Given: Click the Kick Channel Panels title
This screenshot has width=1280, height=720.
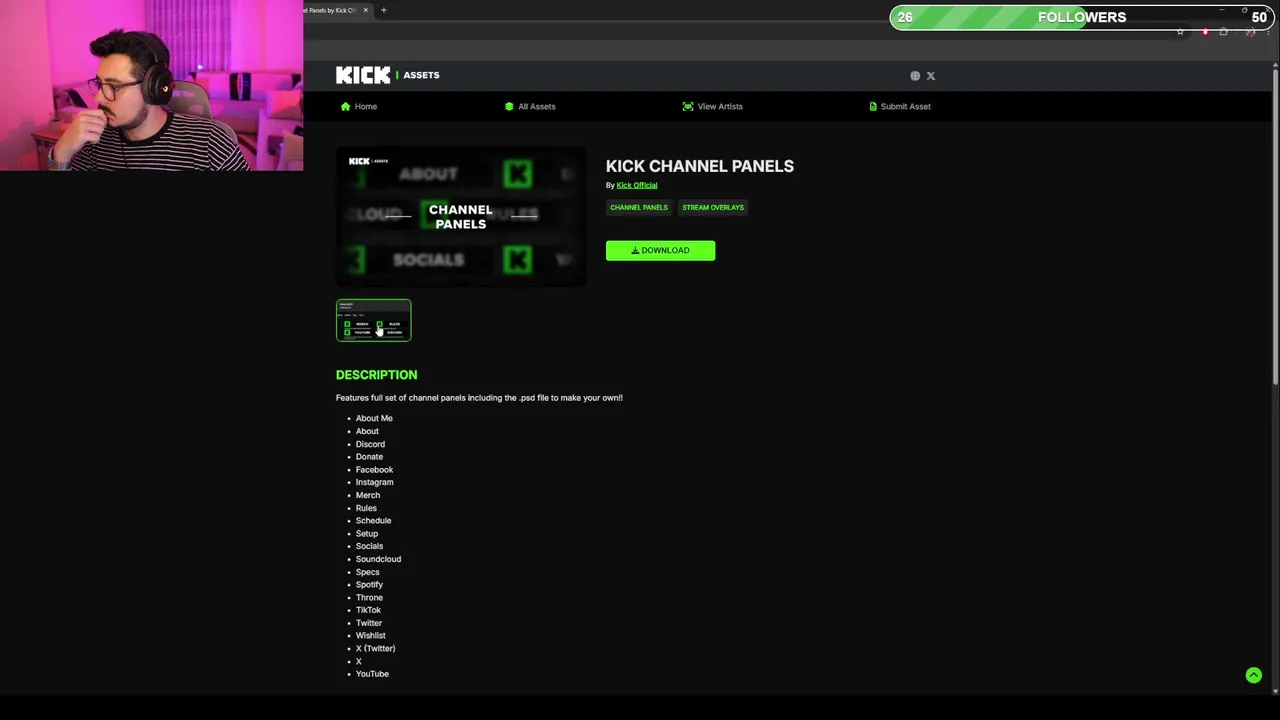Looking at the screenshot, I should coord(700,166).
